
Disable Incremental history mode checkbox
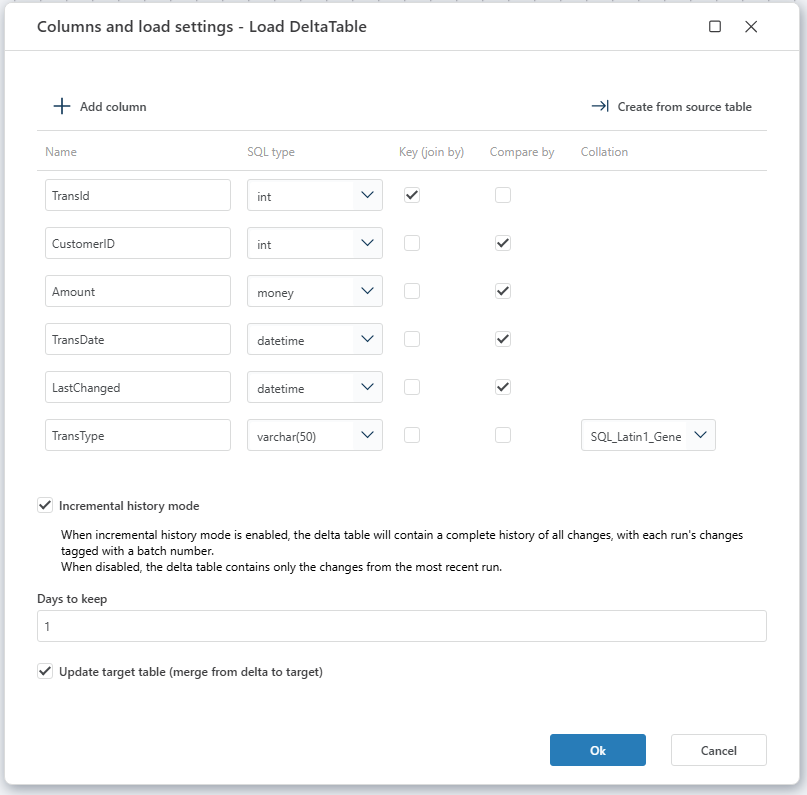click(45, 505)
